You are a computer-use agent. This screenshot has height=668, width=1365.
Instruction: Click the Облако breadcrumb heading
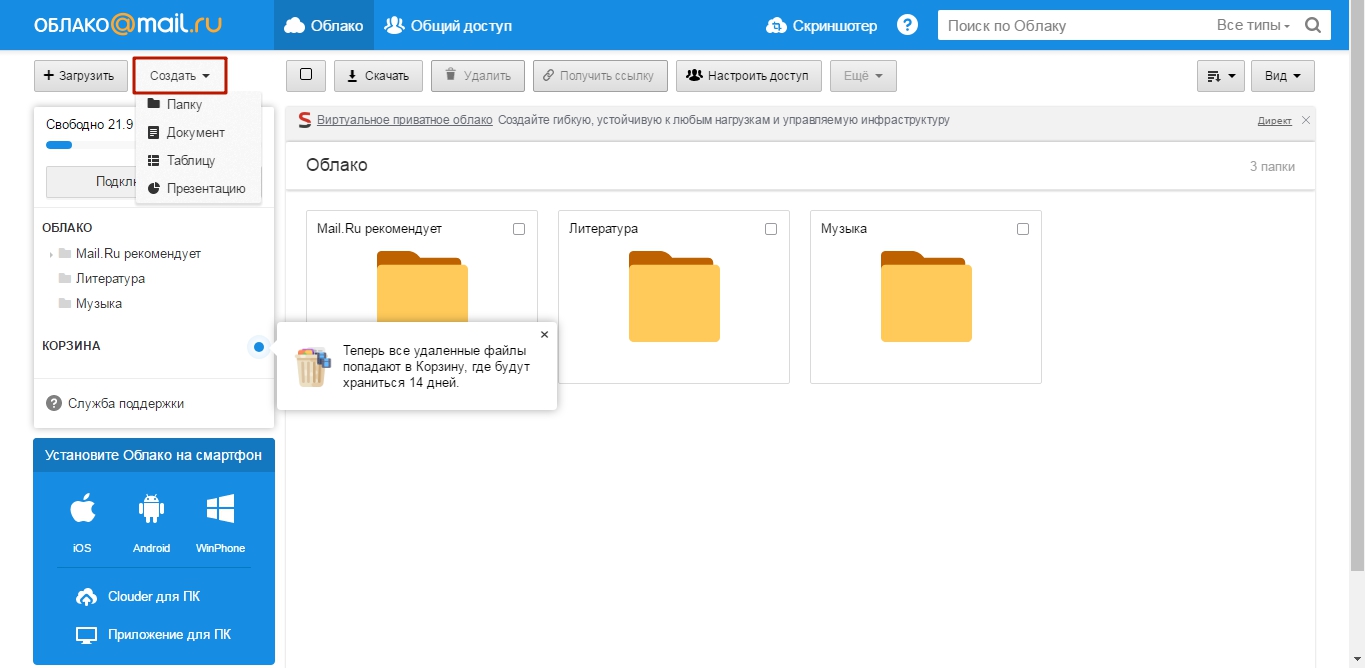(337, 166)
